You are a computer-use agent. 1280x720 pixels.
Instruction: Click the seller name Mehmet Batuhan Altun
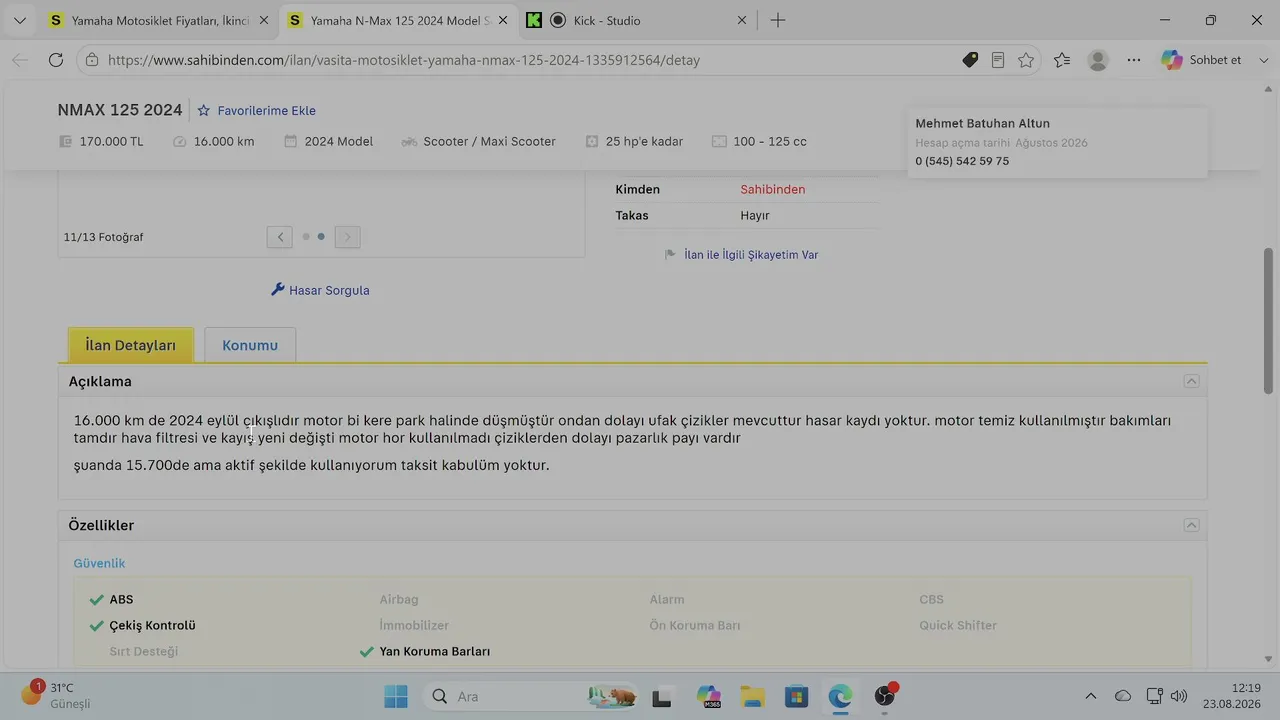(x=982, y=123)
